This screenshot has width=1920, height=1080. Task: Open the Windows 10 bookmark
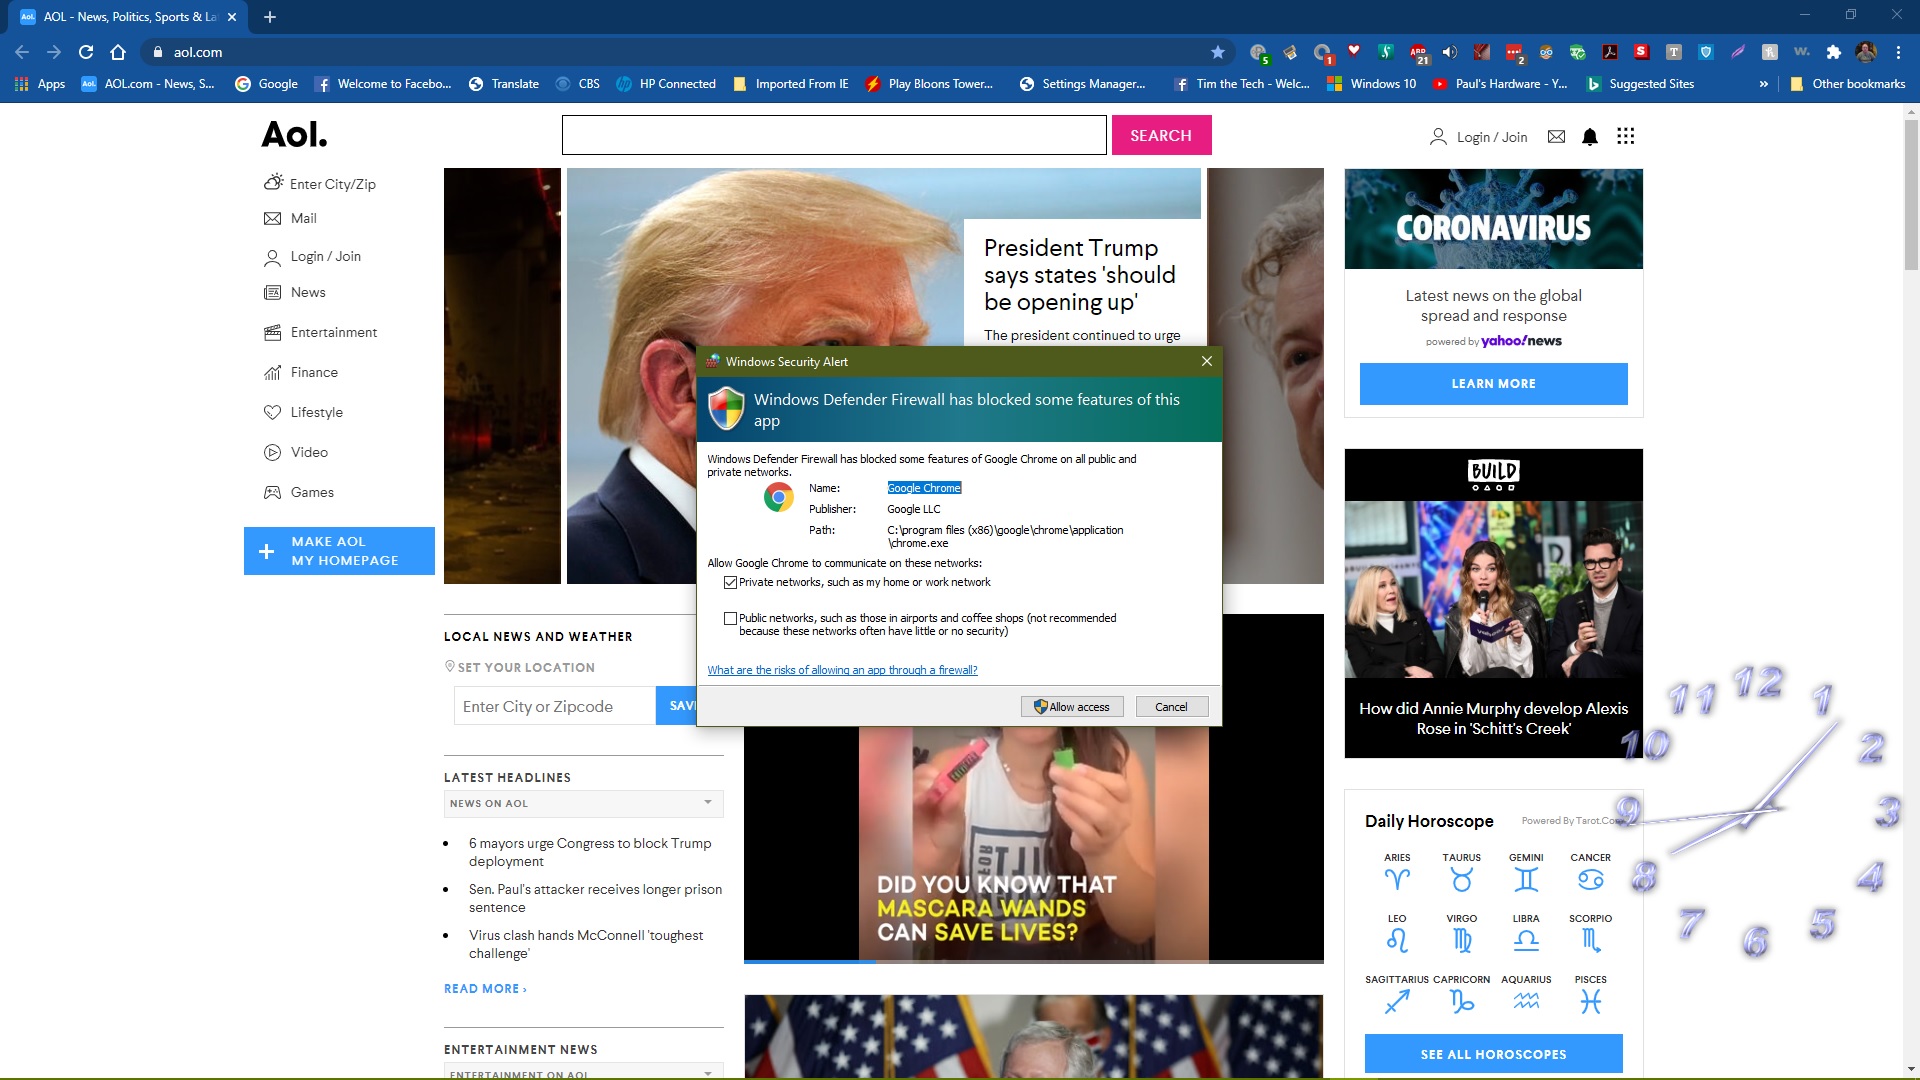(x=1371, y=84)
